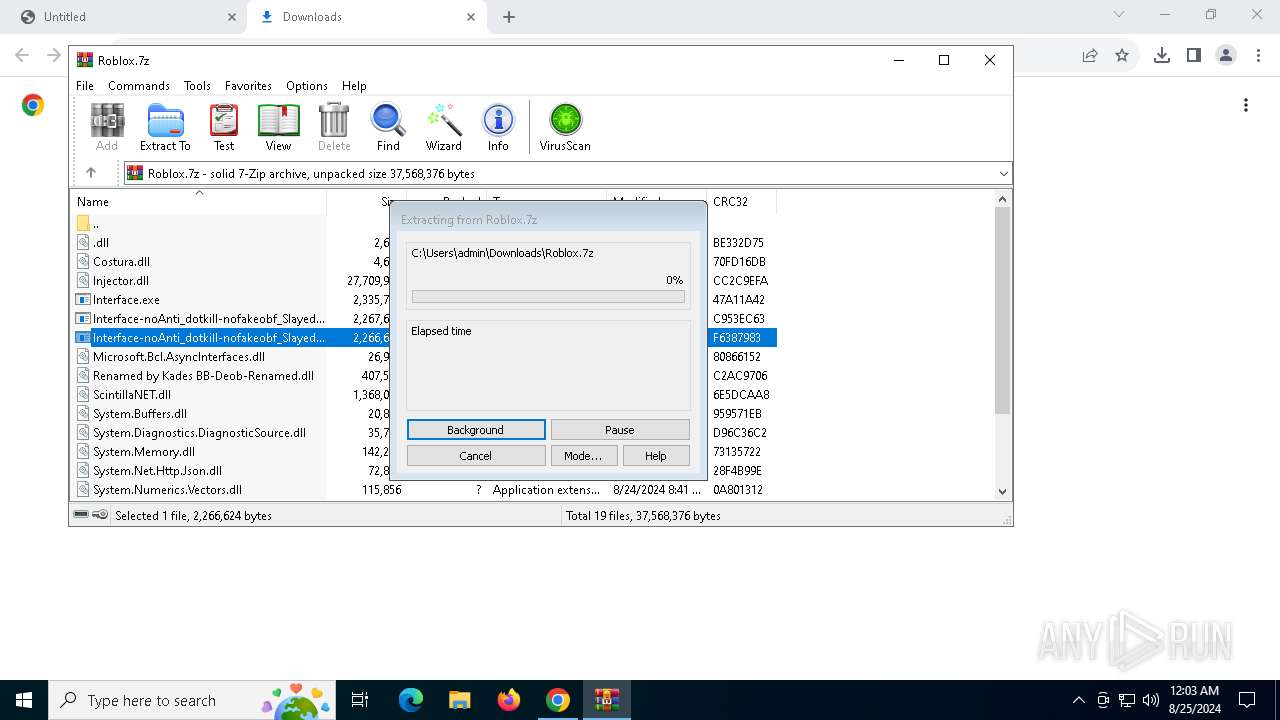Image resolution: width=1280 pixels, height=720 pixels.
Task: Expand the archive path dropdown
Action: click(x=1003, y=174)
